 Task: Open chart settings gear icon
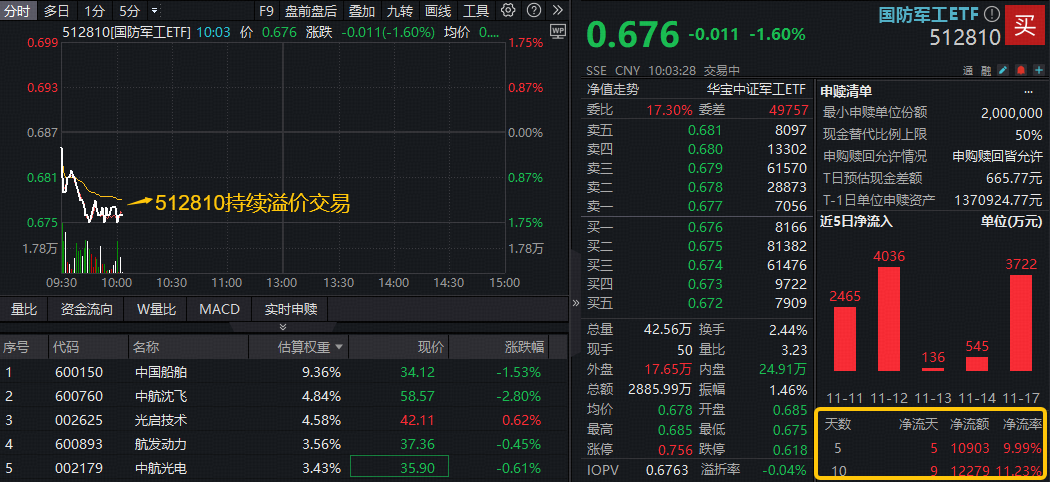[x=508, y=11]
